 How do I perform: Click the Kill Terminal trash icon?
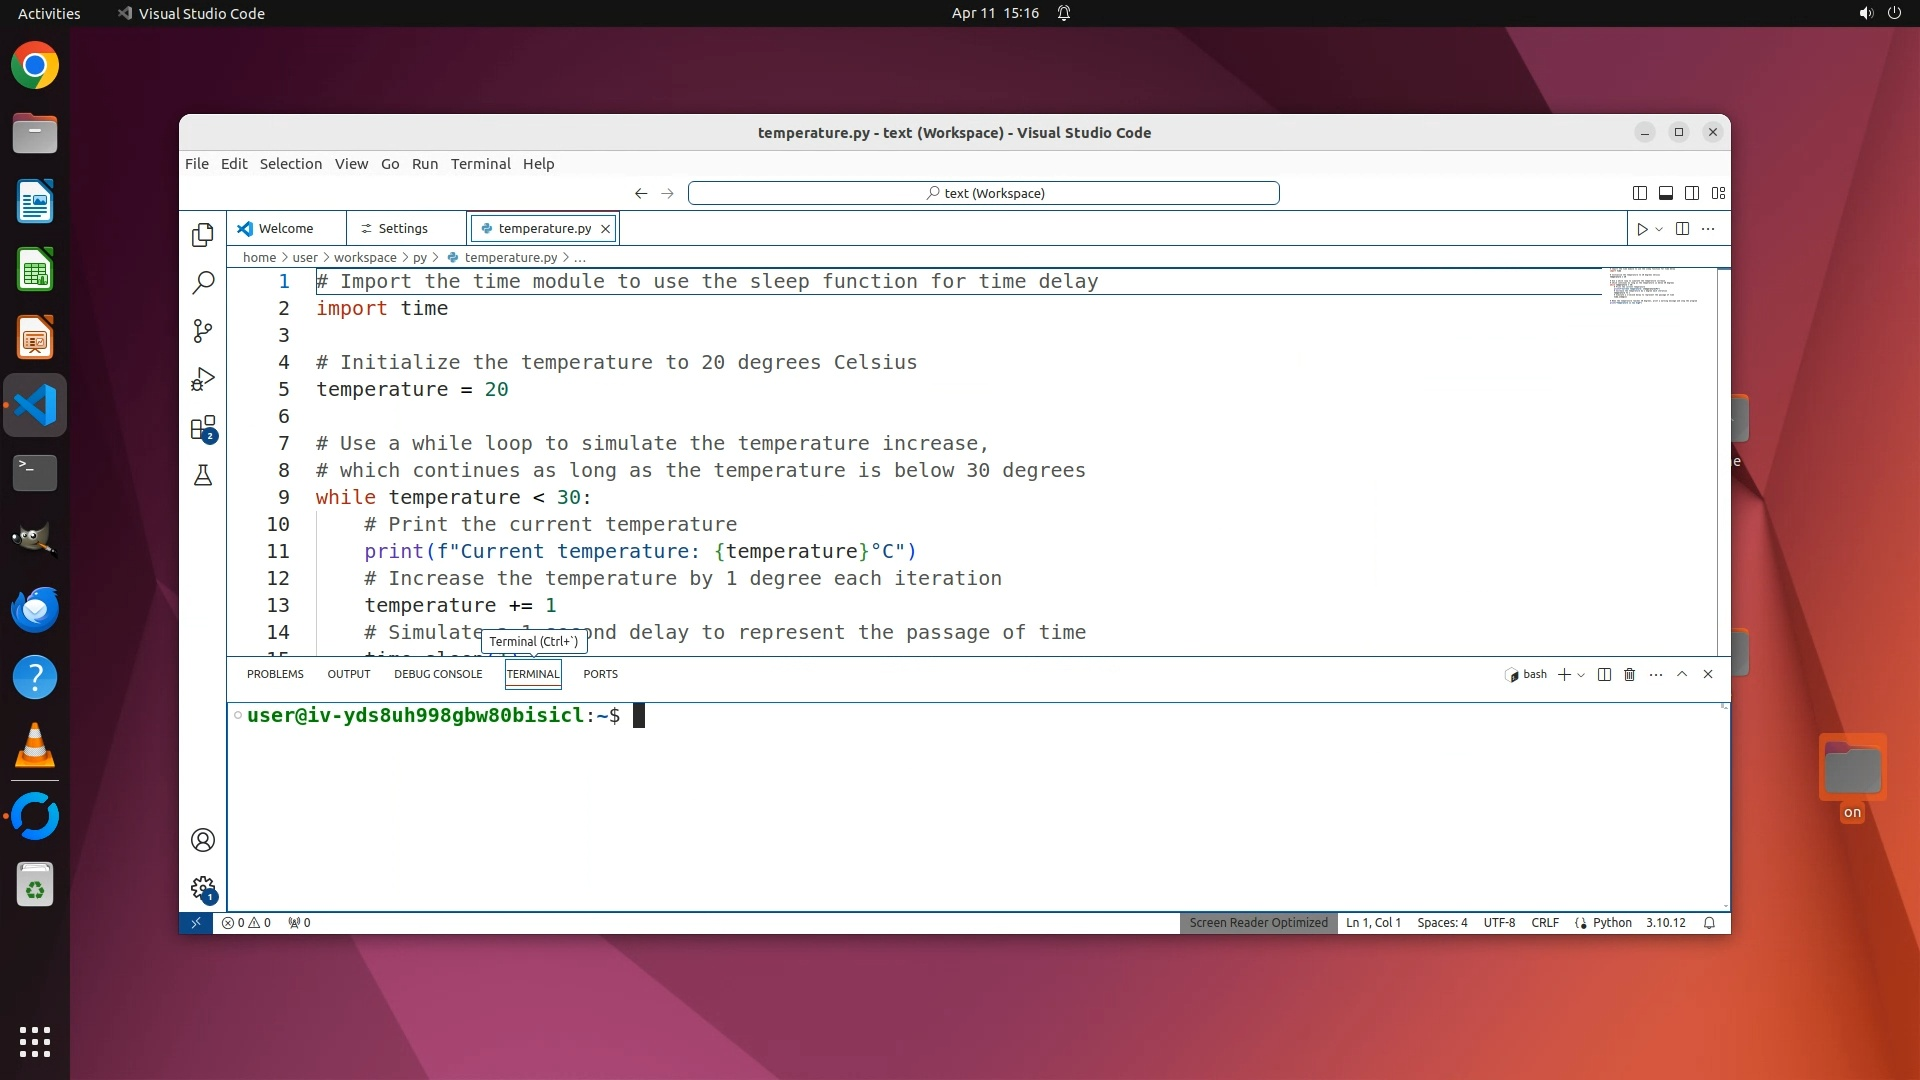[x=1629, y=675]
